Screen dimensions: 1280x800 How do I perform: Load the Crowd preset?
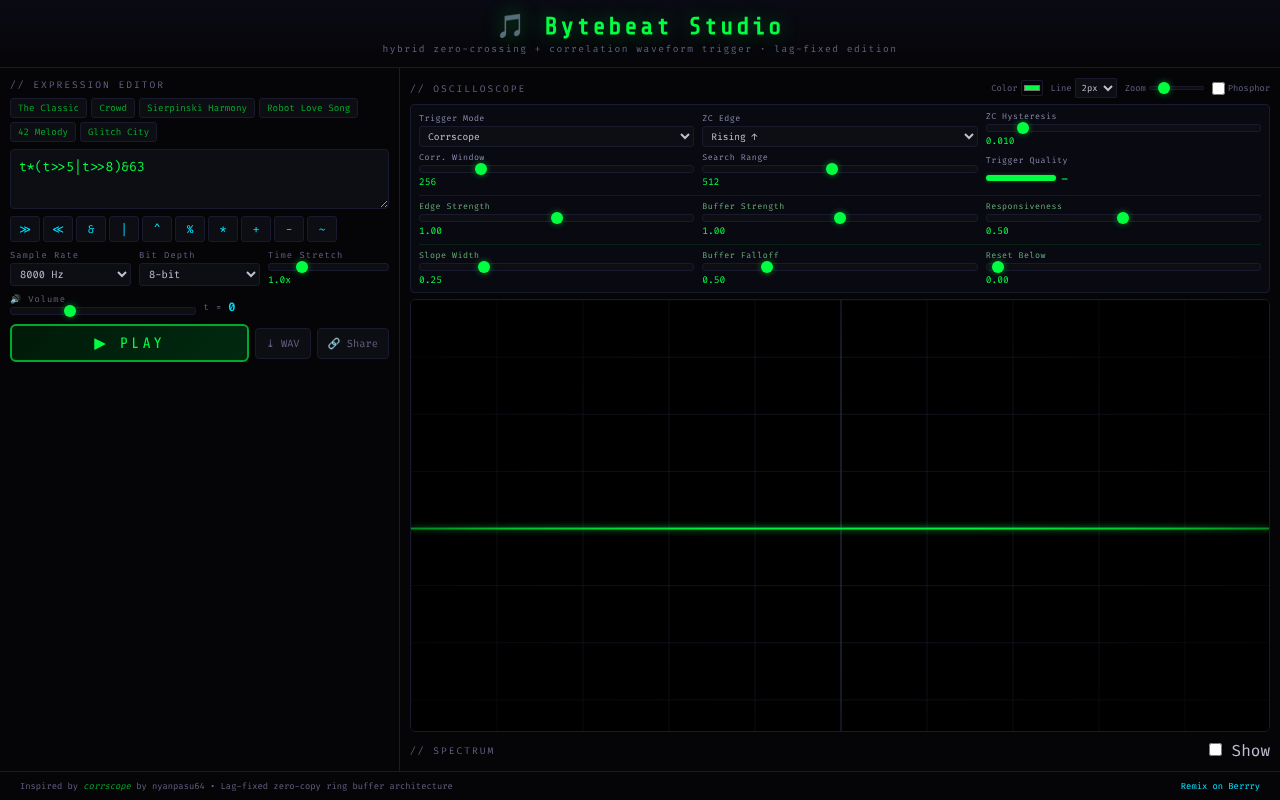click(113, 108)
